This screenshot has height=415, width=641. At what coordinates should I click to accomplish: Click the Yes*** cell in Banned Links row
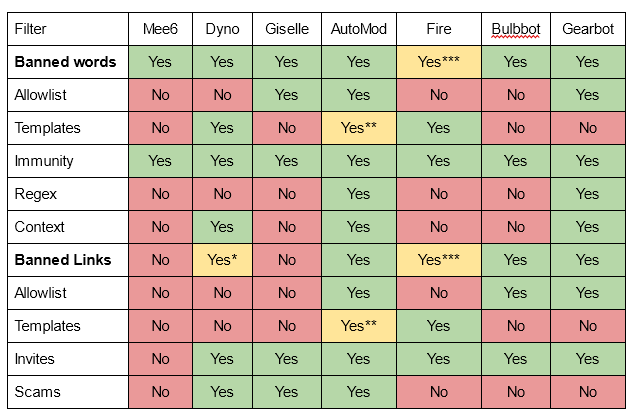(x=438, y=260)
